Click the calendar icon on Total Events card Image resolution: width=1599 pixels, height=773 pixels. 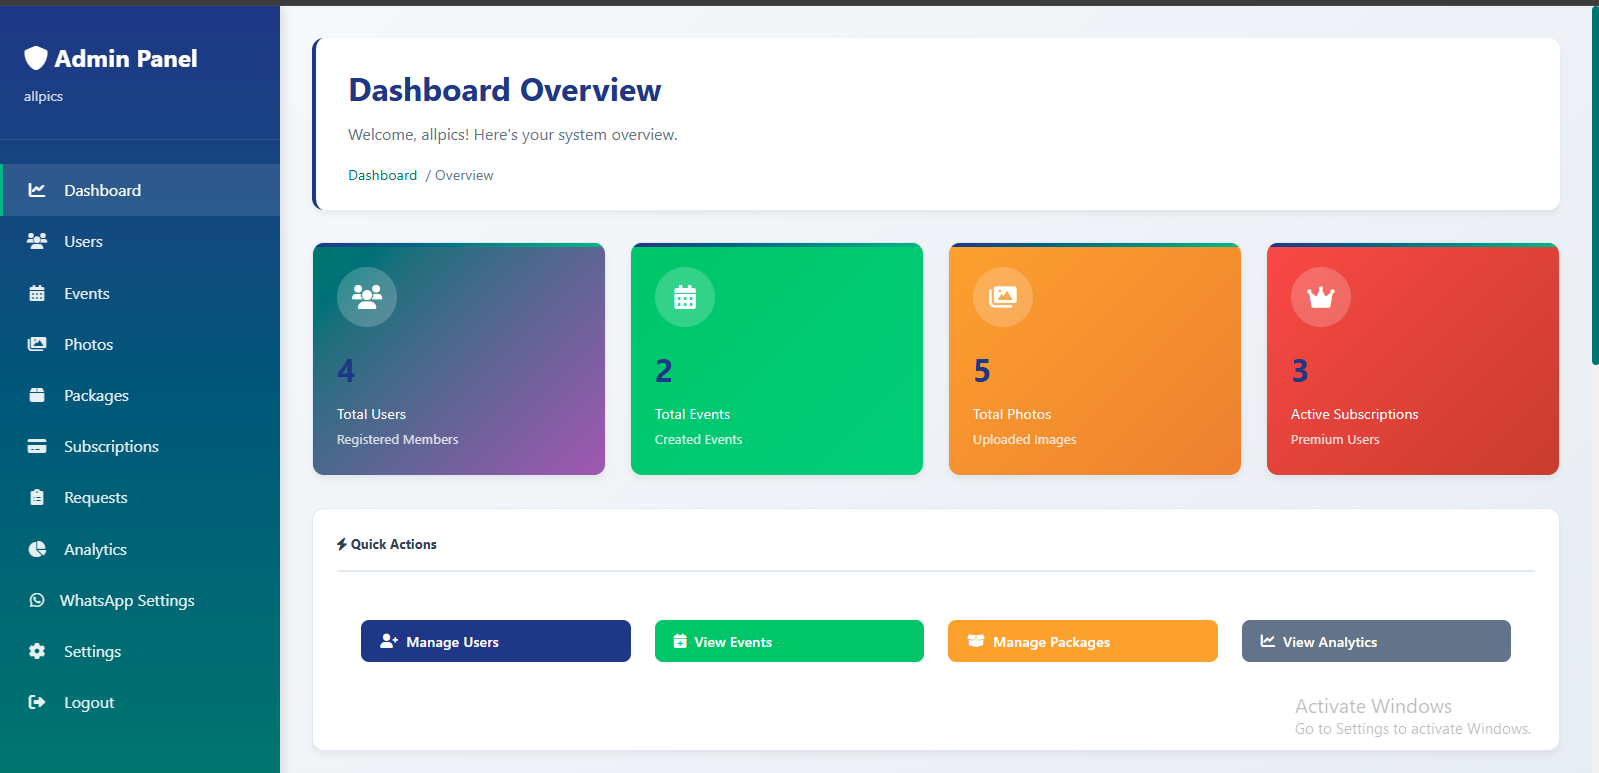point(685,297)
